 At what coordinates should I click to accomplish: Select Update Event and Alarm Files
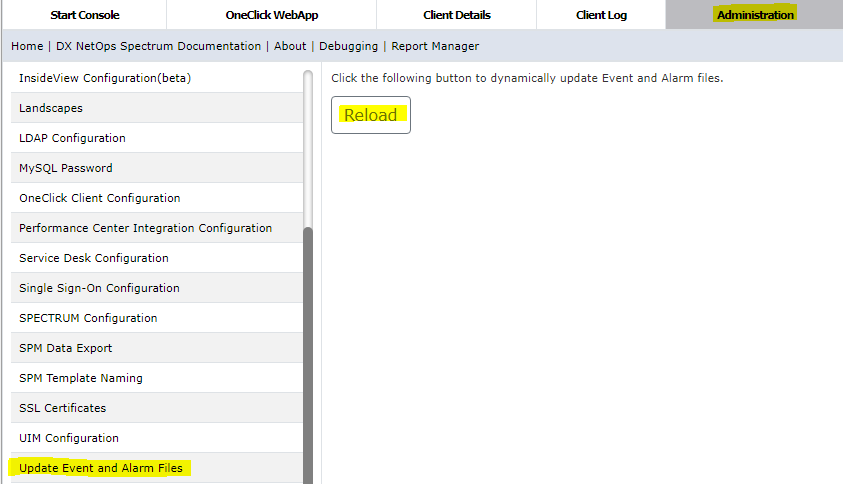click(157, 468)
